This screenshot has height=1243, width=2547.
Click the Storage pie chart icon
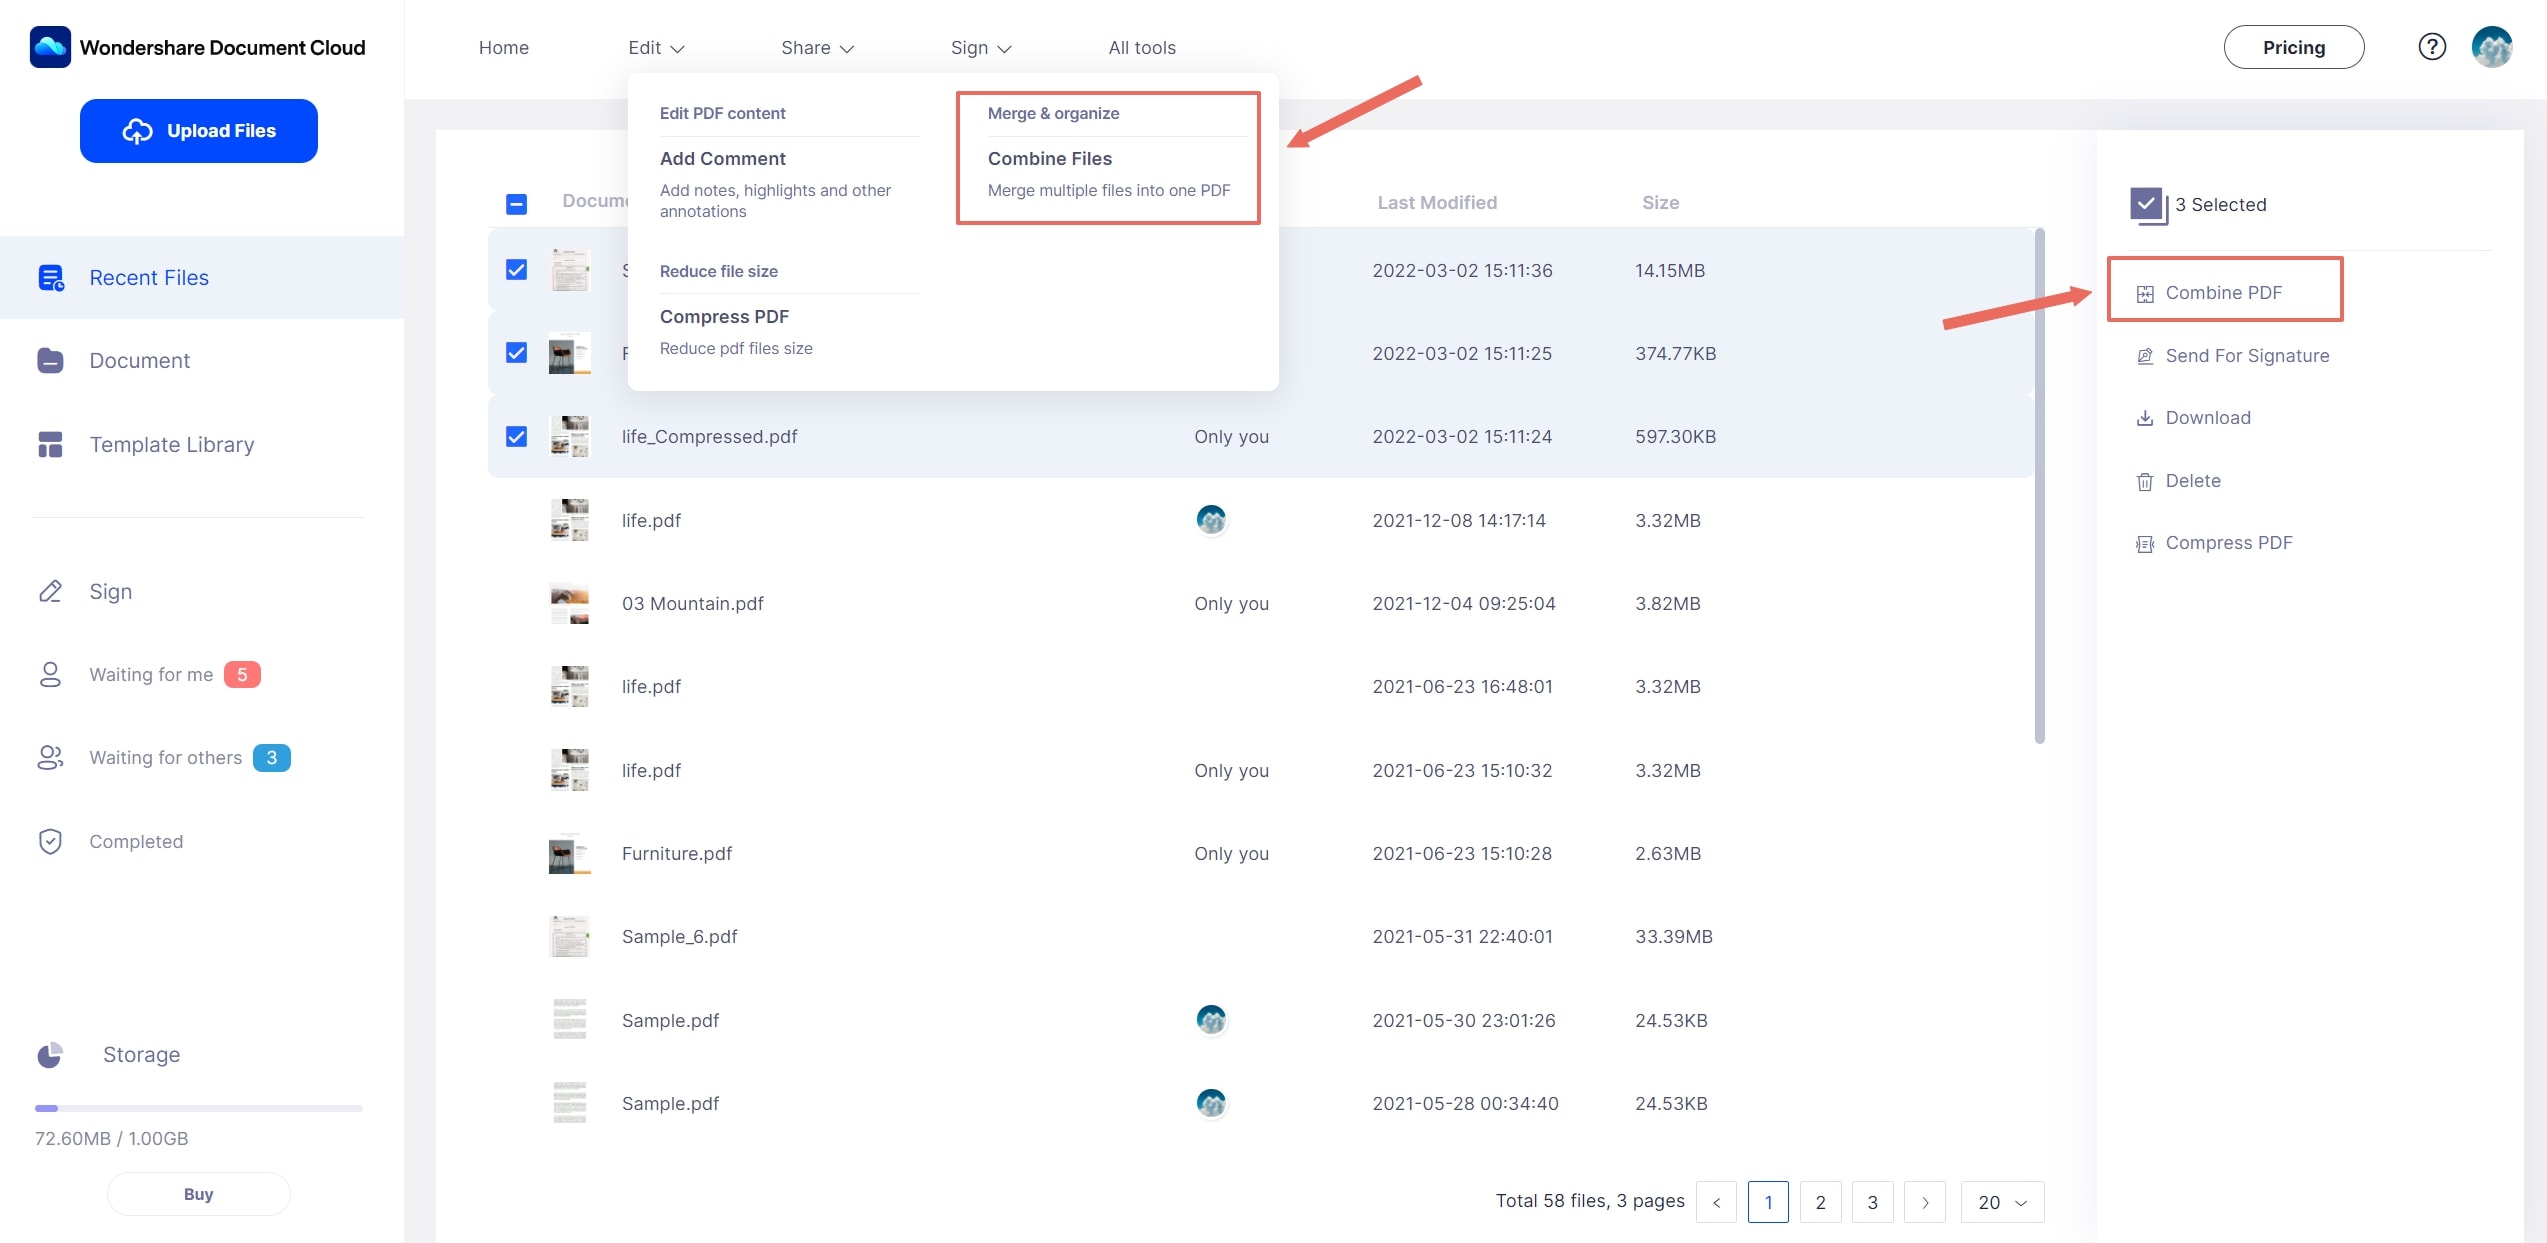tap(50, 1055)
